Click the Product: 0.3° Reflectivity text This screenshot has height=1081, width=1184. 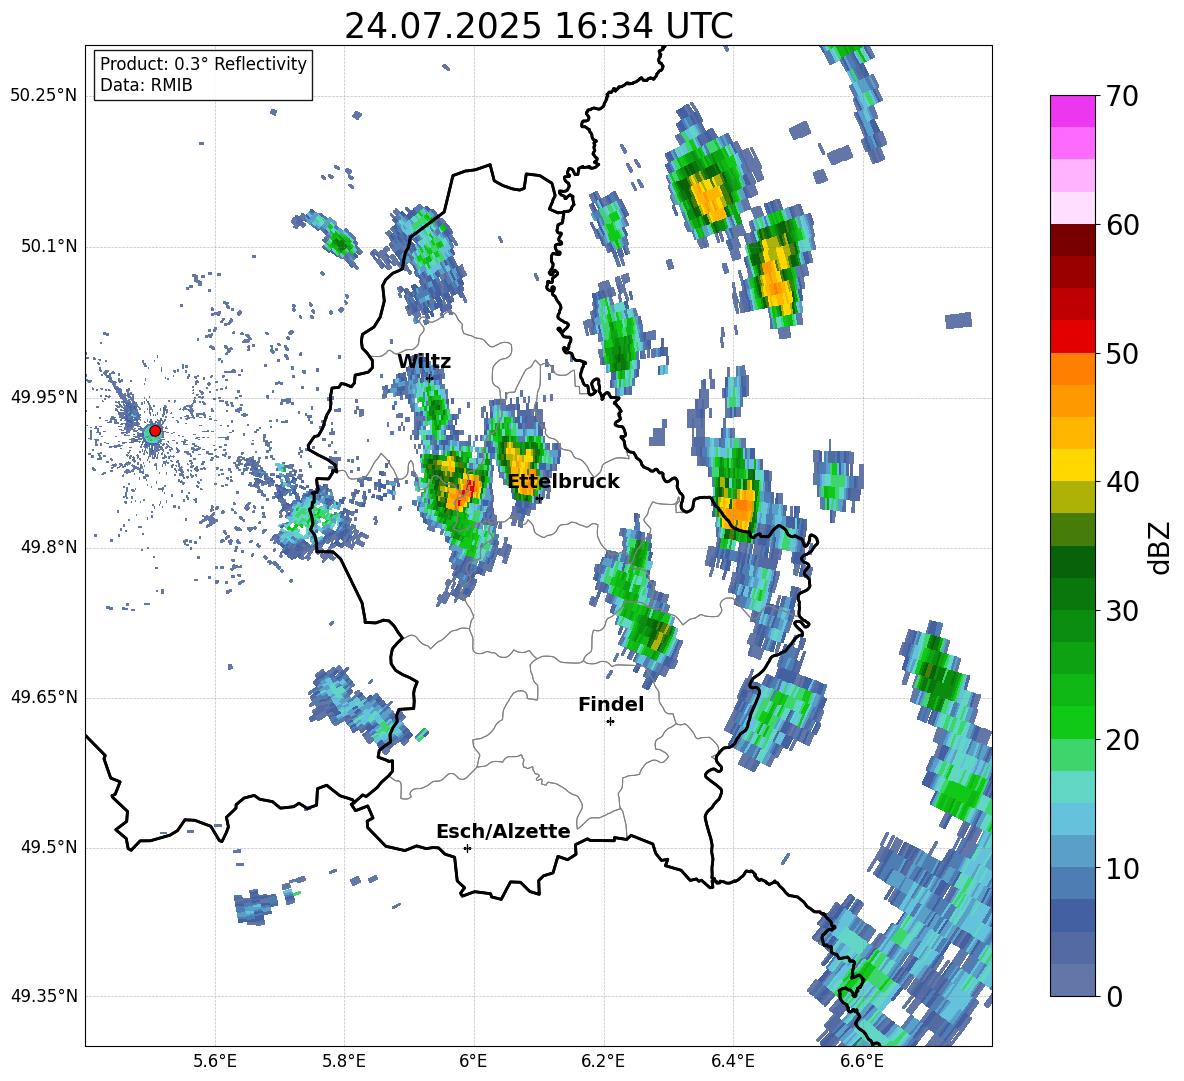tap(203, 64)
